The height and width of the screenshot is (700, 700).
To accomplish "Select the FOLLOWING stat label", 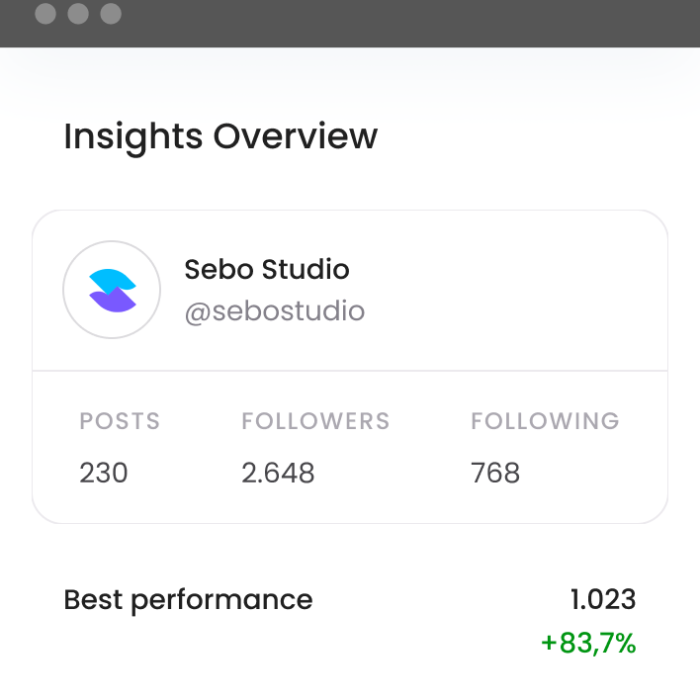I will point(545,421).
